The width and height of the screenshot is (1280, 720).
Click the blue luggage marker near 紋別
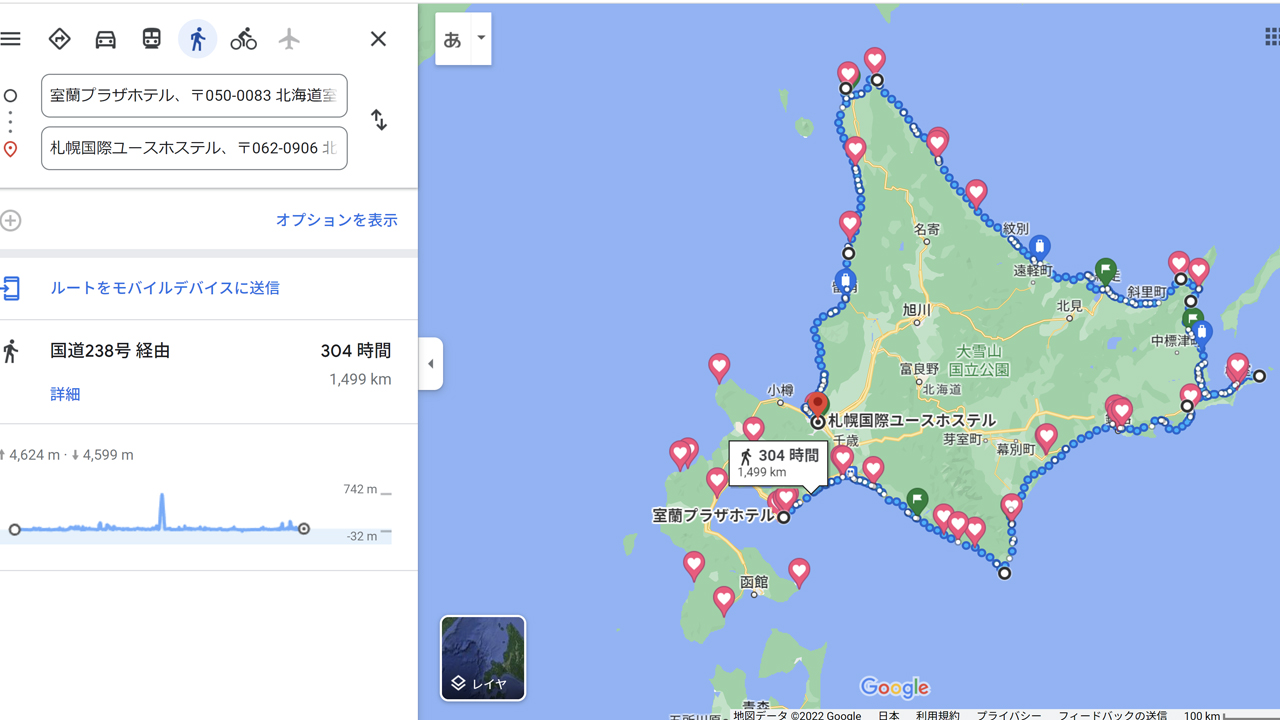pos(1039,247)
